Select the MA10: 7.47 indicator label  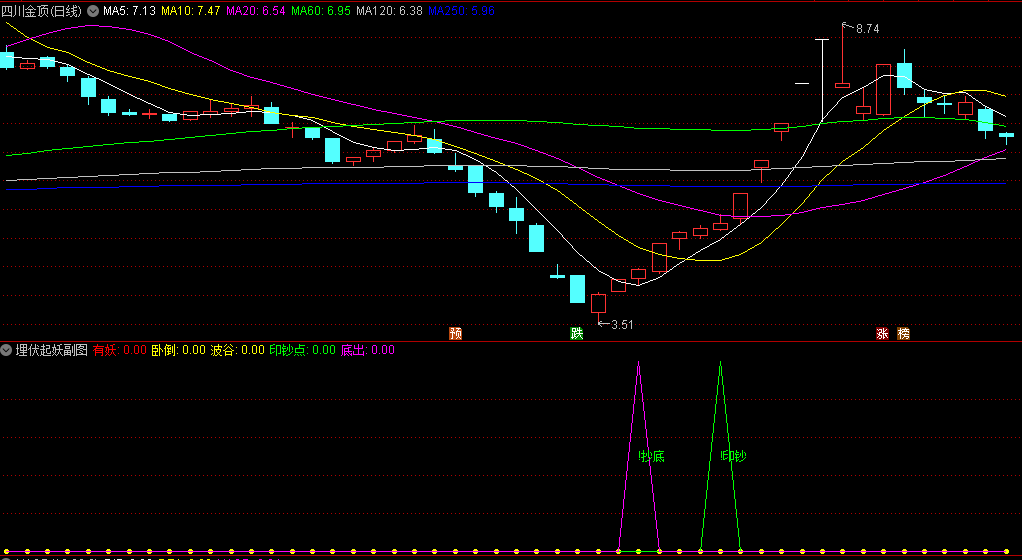(x=190, y=11)
